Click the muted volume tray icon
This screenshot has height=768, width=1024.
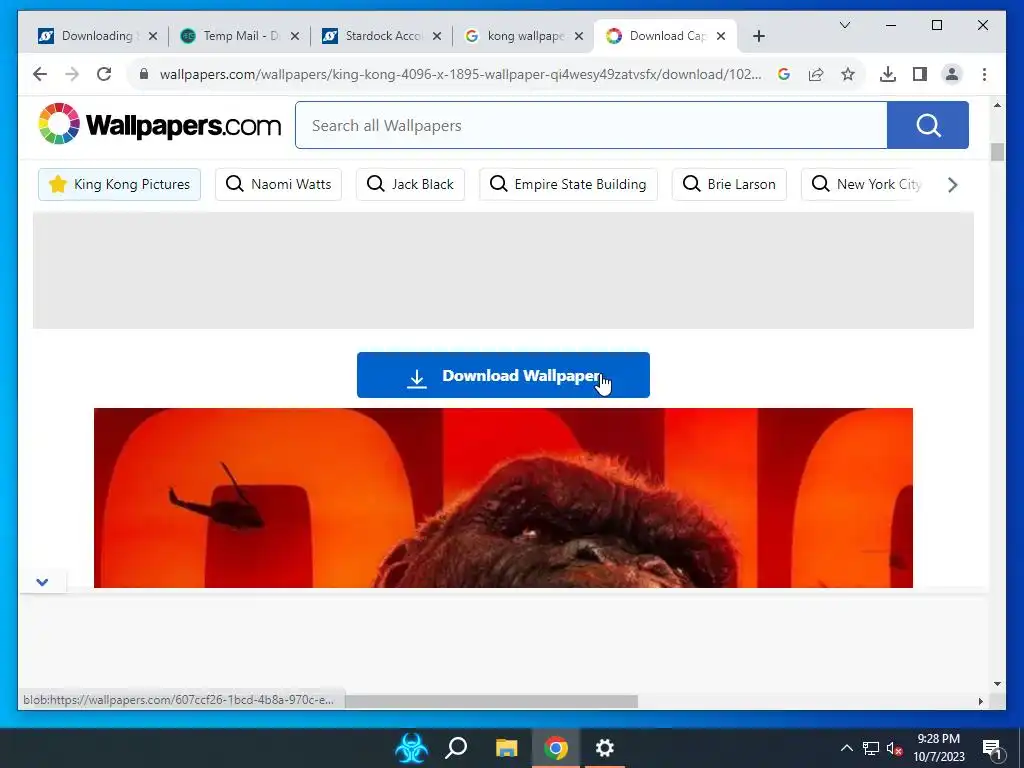[894, 748]
